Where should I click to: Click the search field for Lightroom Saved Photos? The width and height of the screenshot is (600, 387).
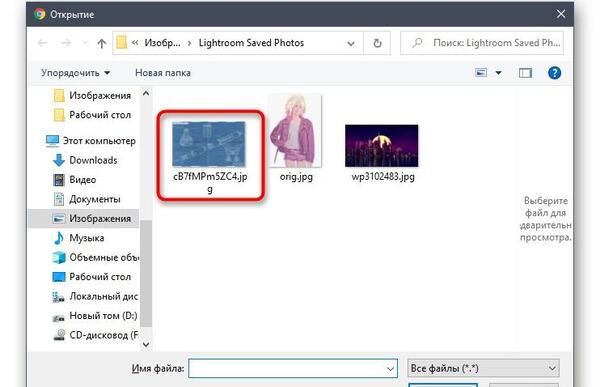pos(482,43)
